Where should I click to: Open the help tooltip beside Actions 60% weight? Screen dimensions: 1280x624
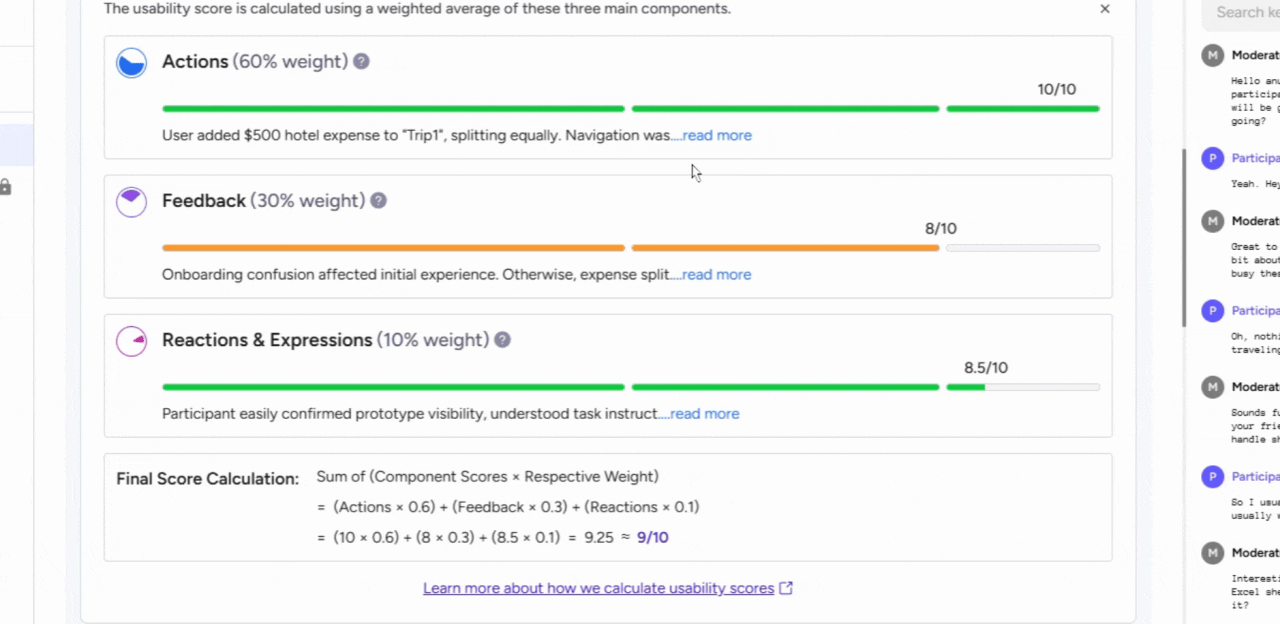click(x=361, y=61)
